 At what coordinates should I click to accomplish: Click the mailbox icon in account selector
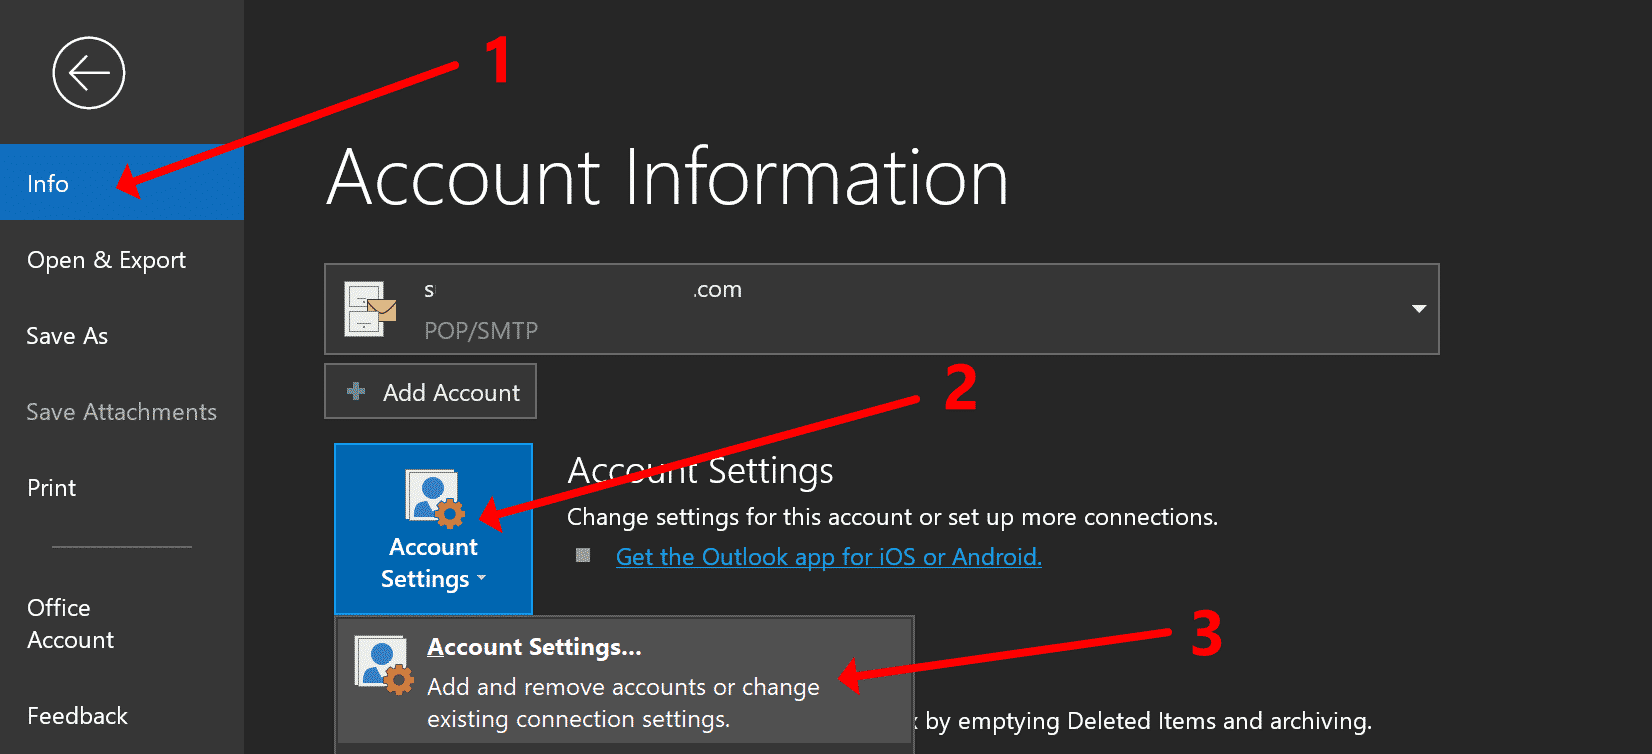click(x=370, y=309)
